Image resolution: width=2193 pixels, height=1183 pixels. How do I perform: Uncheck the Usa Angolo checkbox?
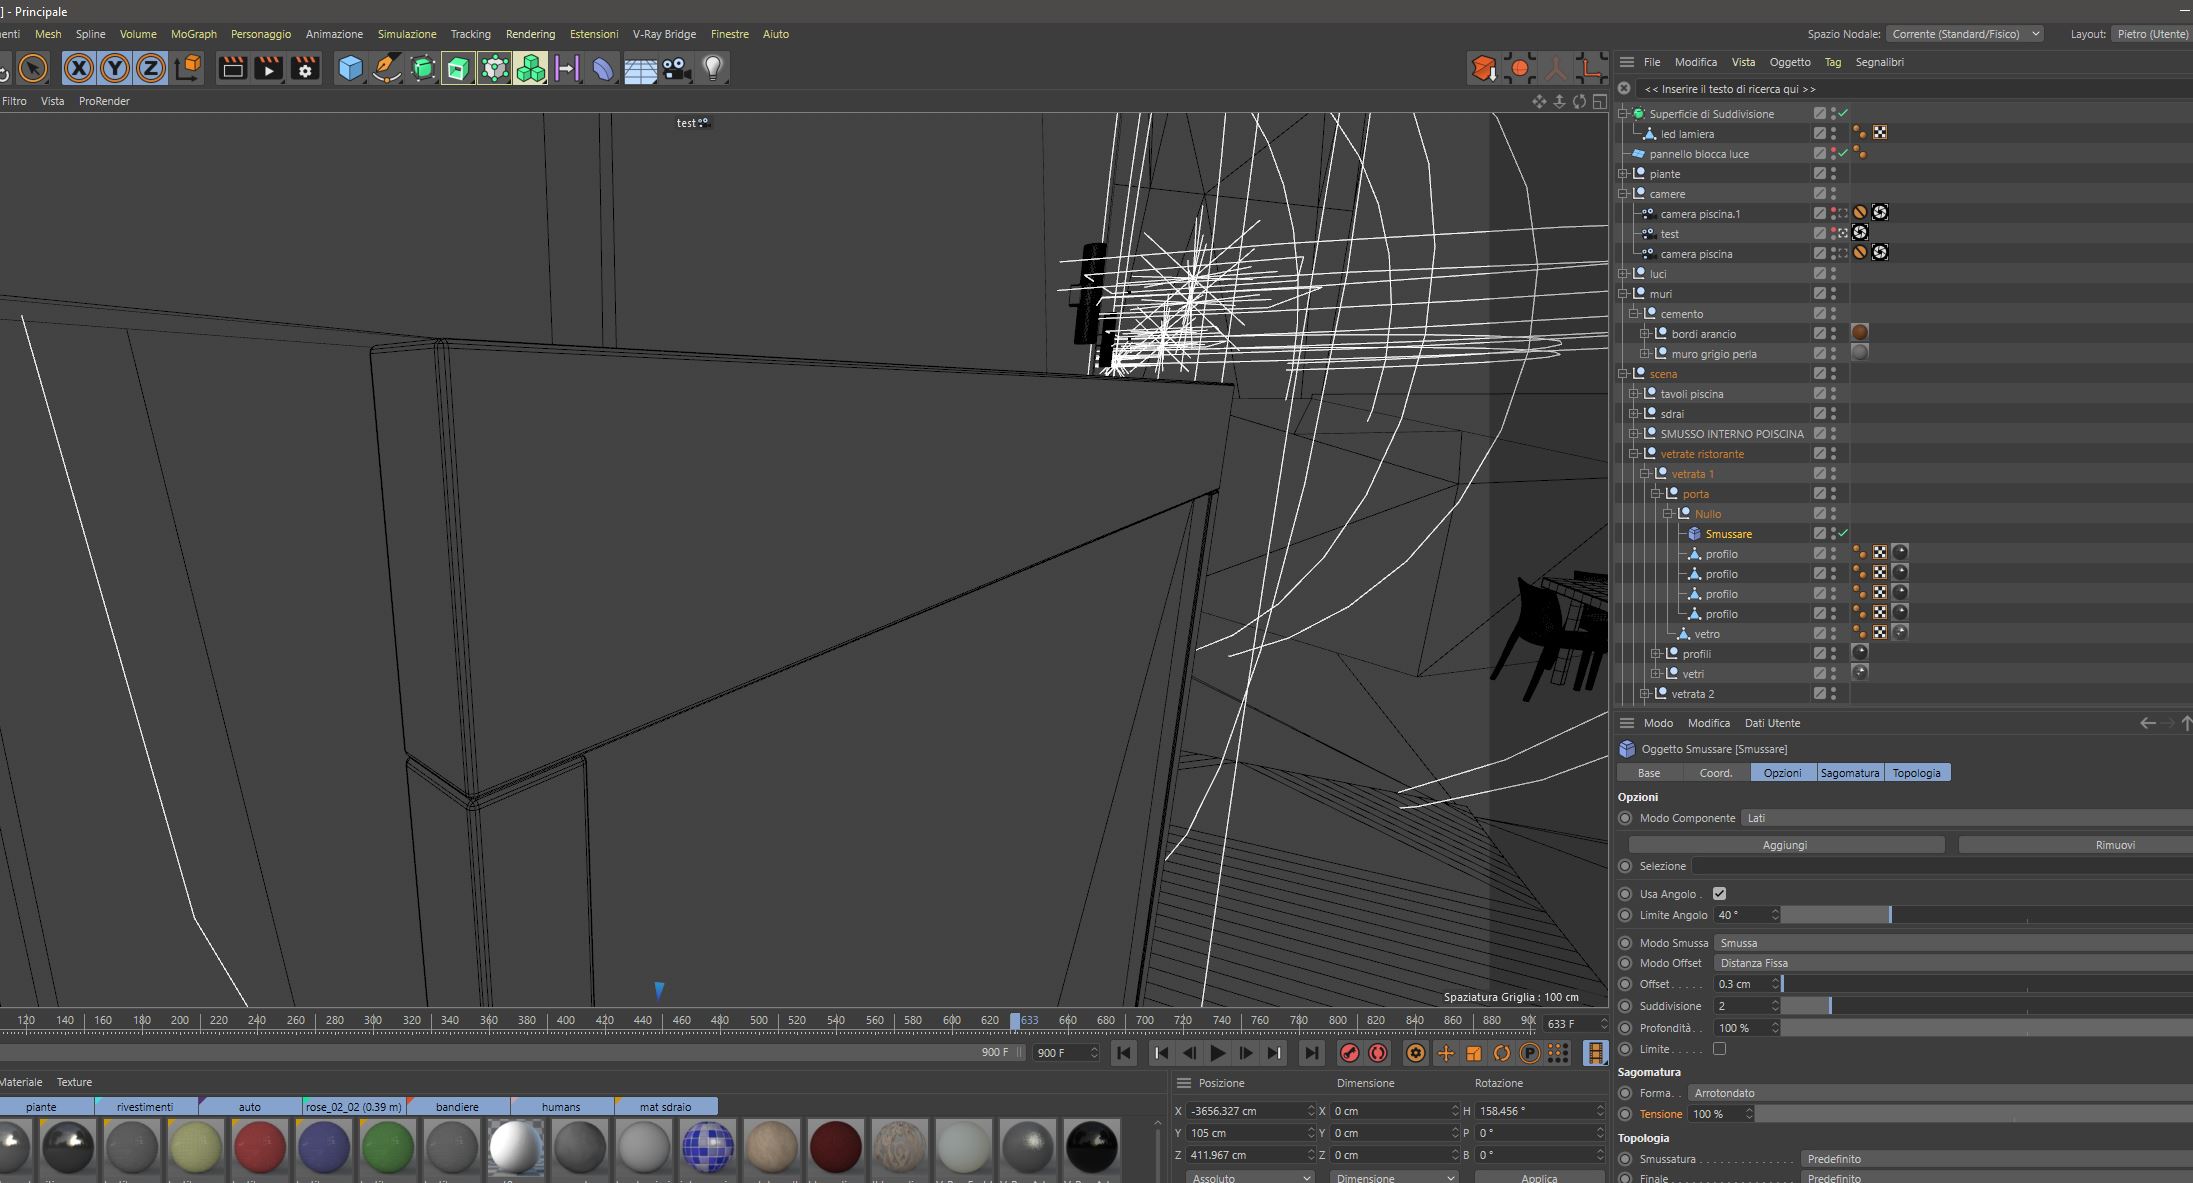click(1719, 894)
